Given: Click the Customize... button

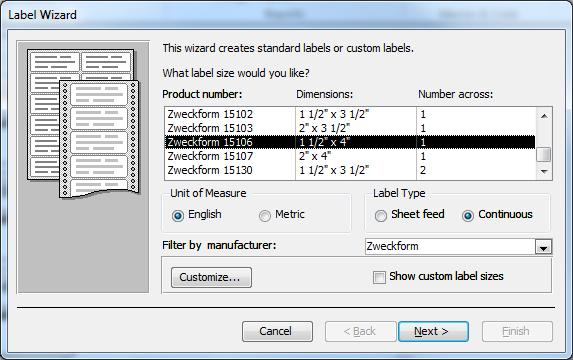Looking at the screenshot, I should click(211, 277).
